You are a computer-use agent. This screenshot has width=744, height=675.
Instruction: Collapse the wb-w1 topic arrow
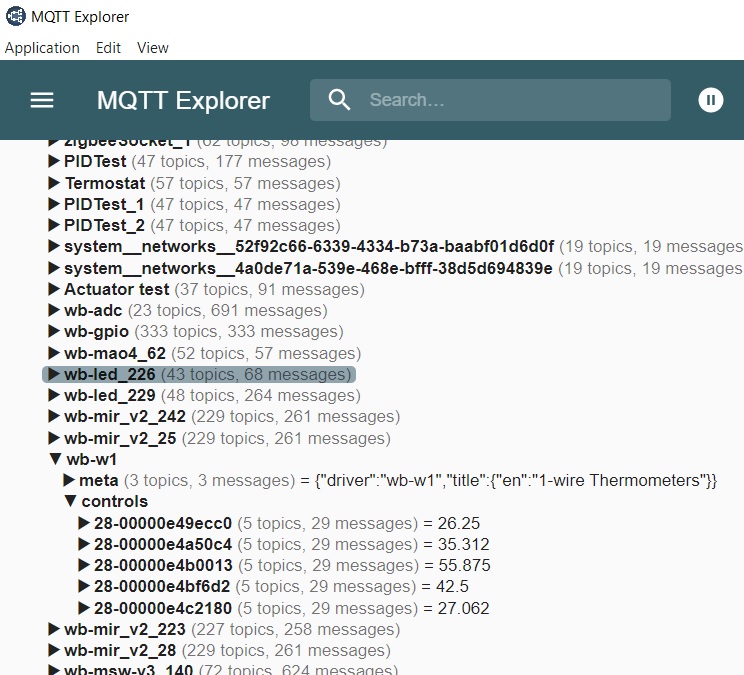pyautogui.click(x=56, y=459)
